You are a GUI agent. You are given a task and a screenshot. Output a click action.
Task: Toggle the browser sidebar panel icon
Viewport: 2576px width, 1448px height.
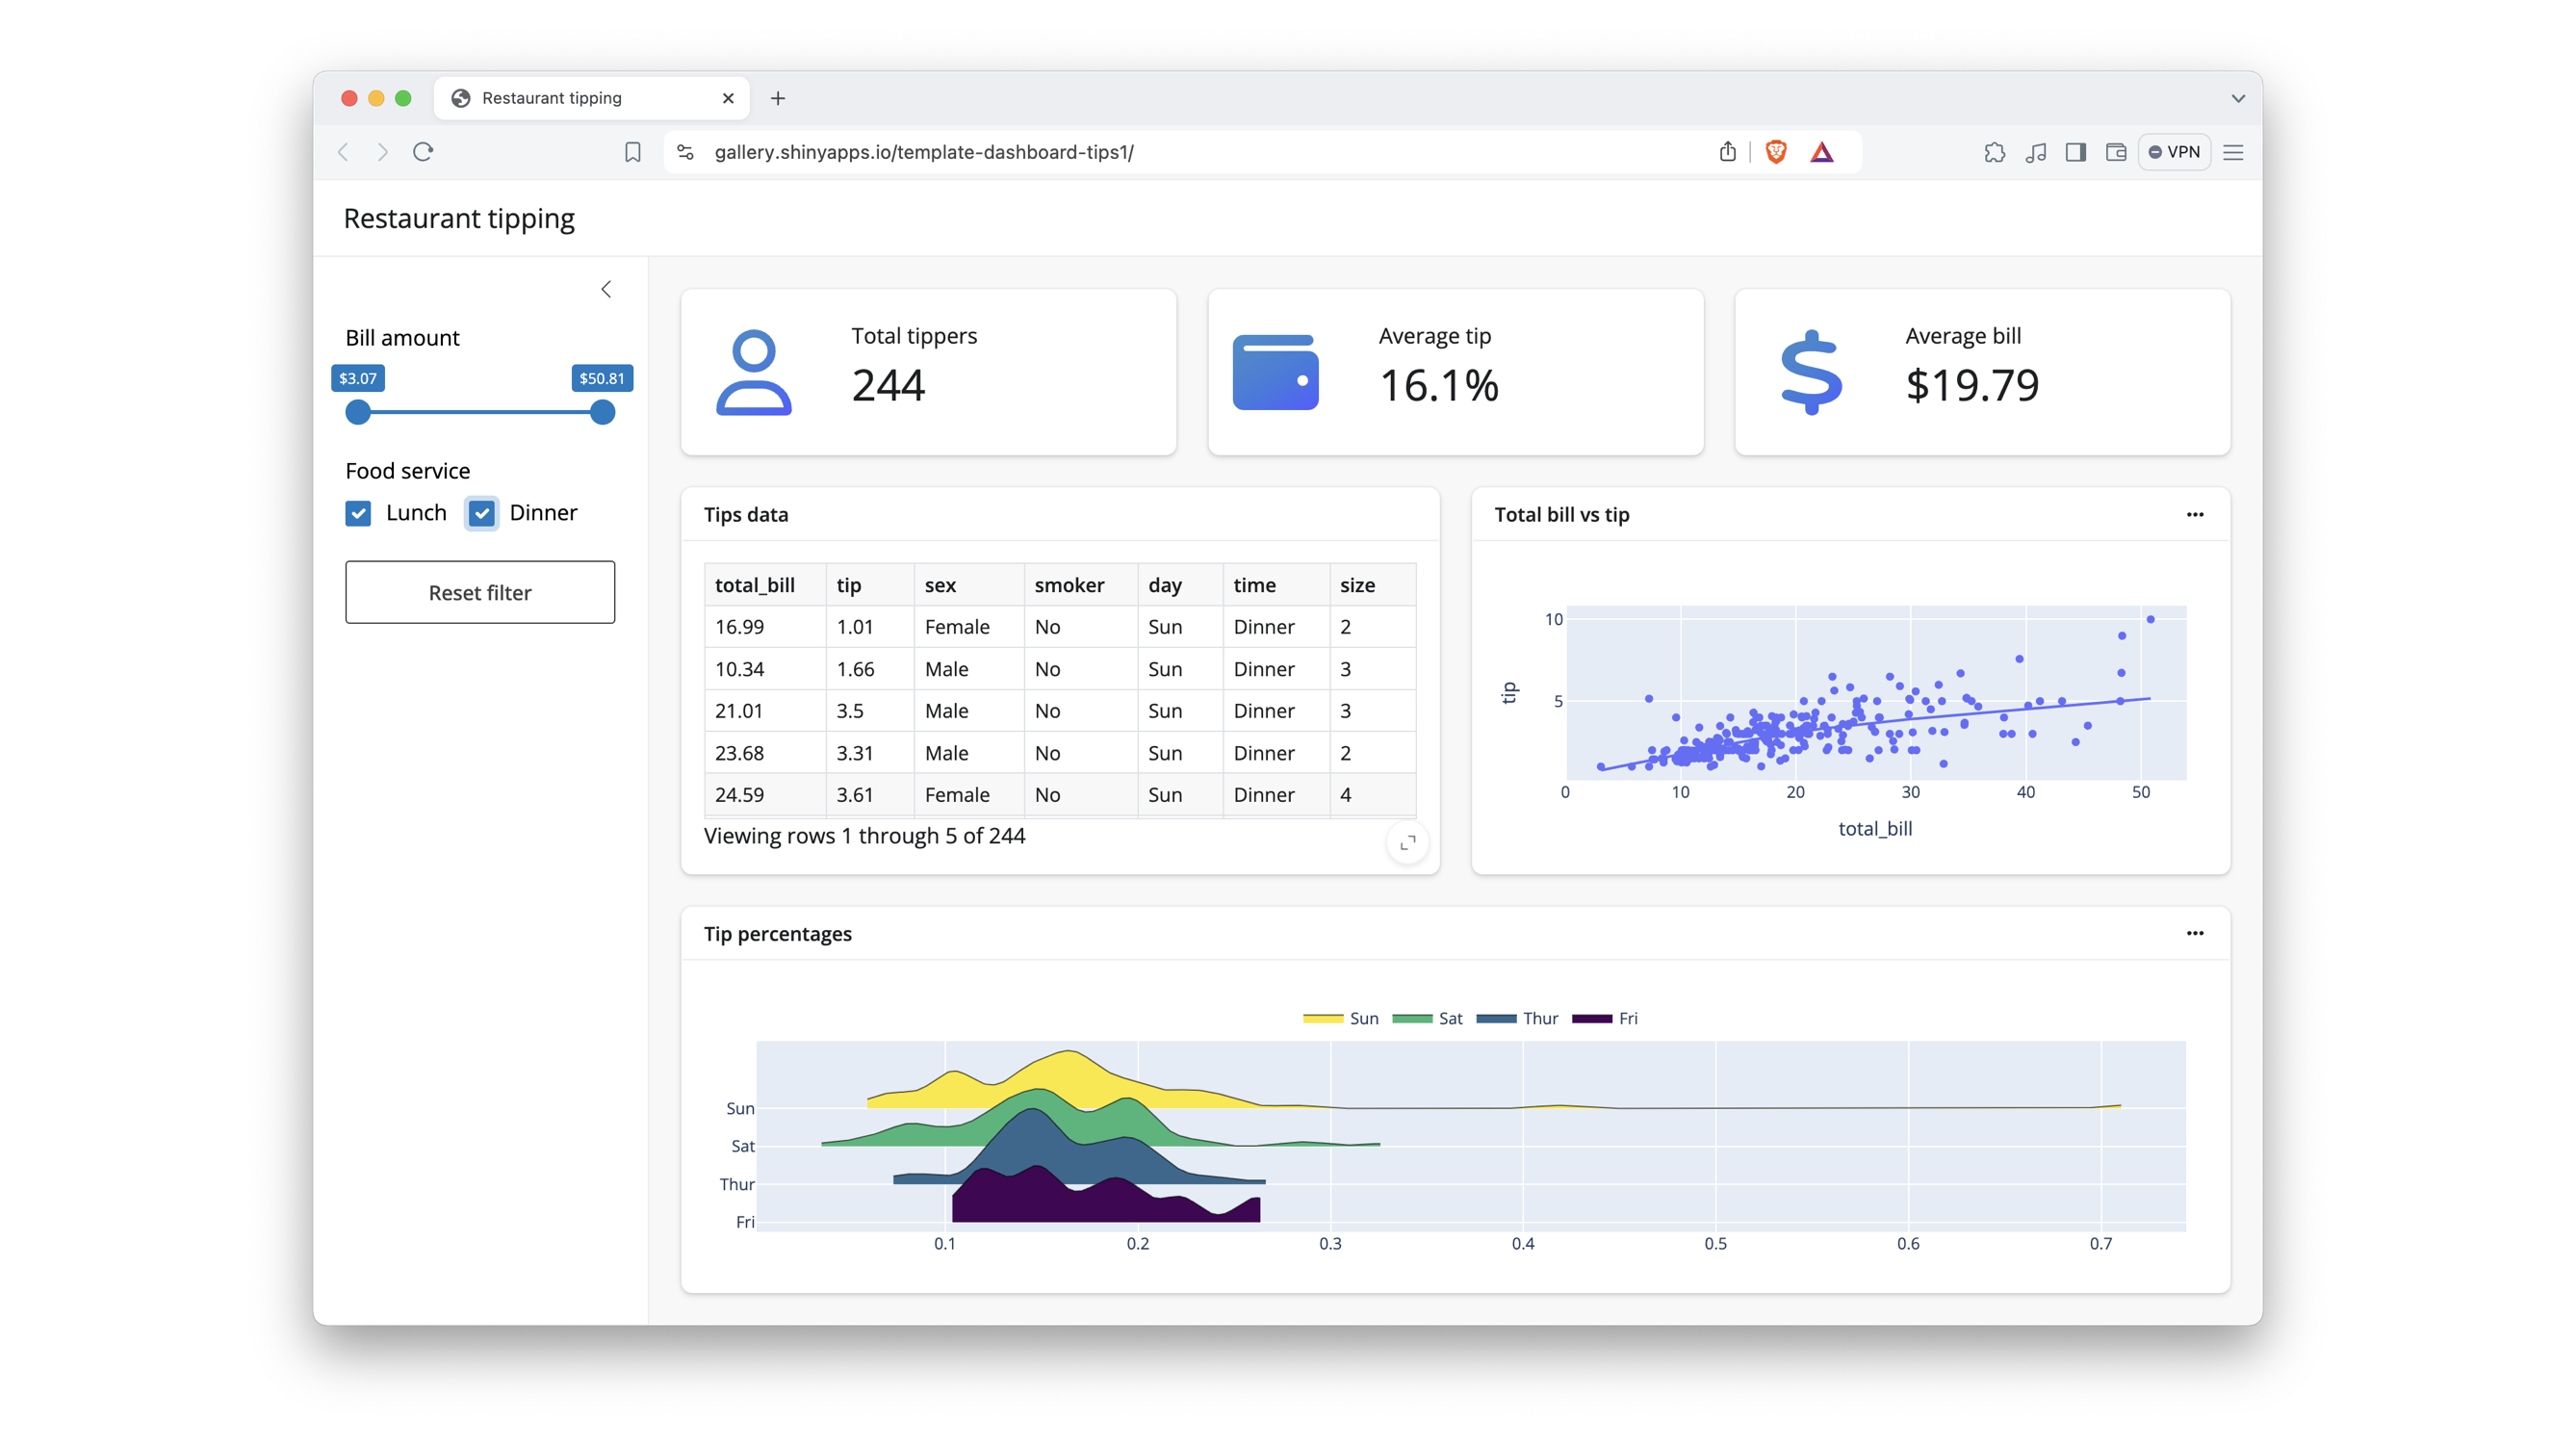point(2075,152)
